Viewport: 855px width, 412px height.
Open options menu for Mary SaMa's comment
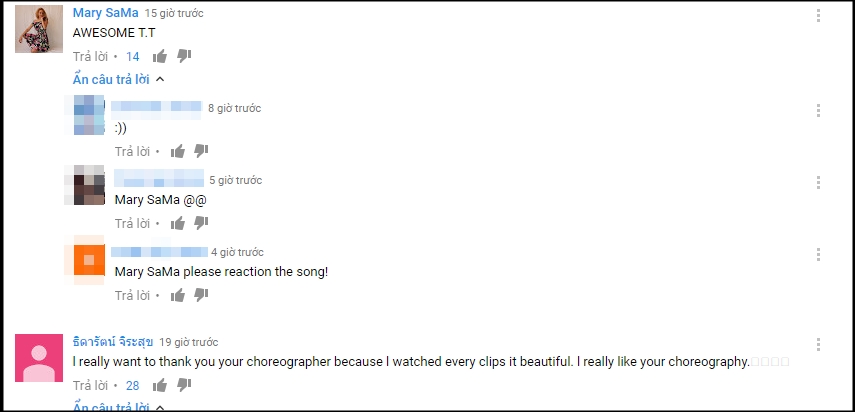818,16
